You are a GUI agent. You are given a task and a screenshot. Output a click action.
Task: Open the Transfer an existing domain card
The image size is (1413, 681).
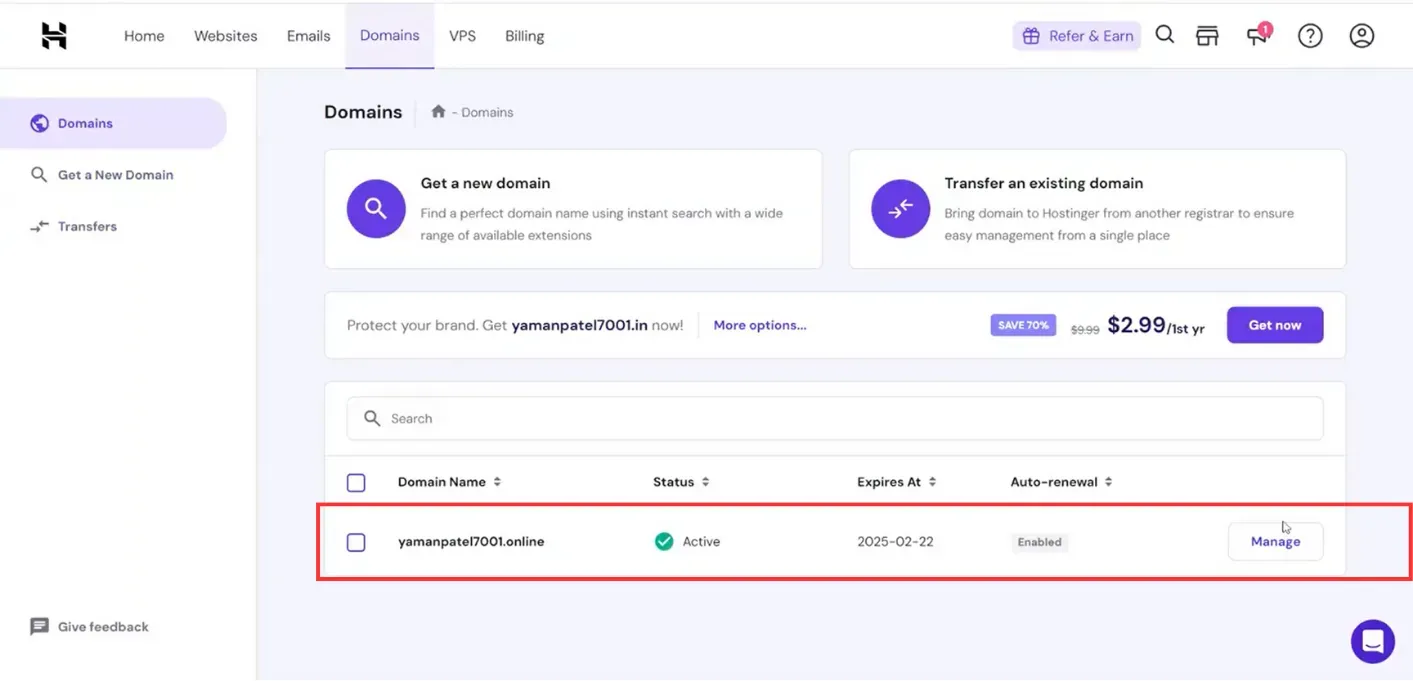(x=1097, y=209)
